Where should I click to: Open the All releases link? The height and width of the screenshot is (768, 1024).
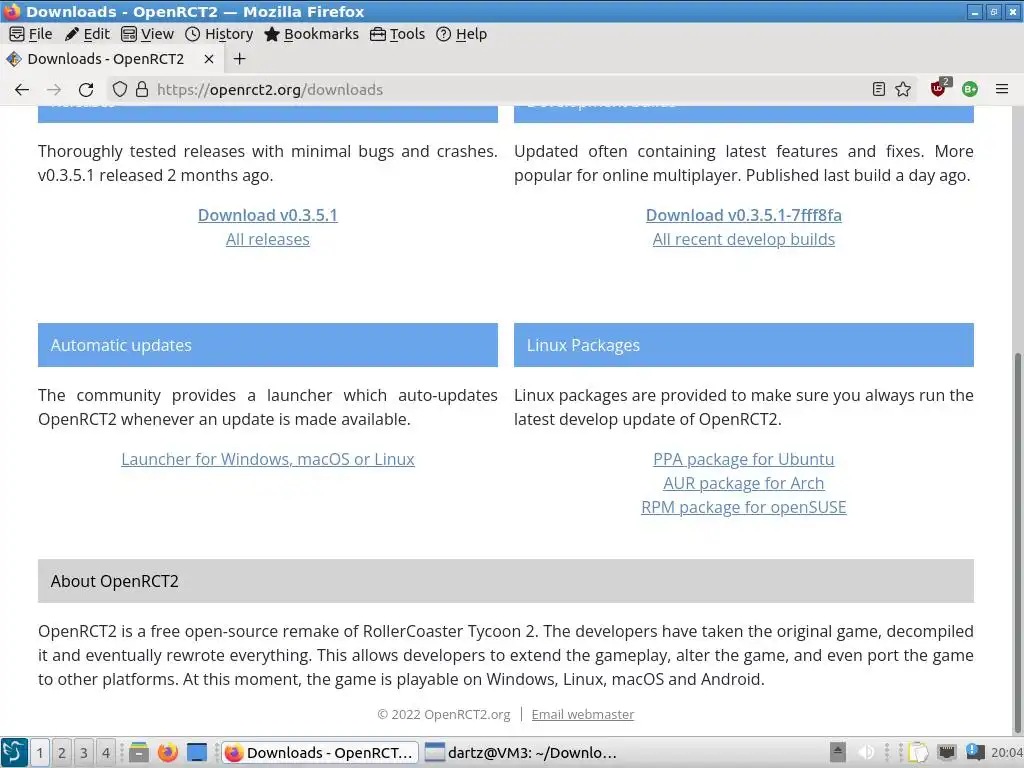268,239
